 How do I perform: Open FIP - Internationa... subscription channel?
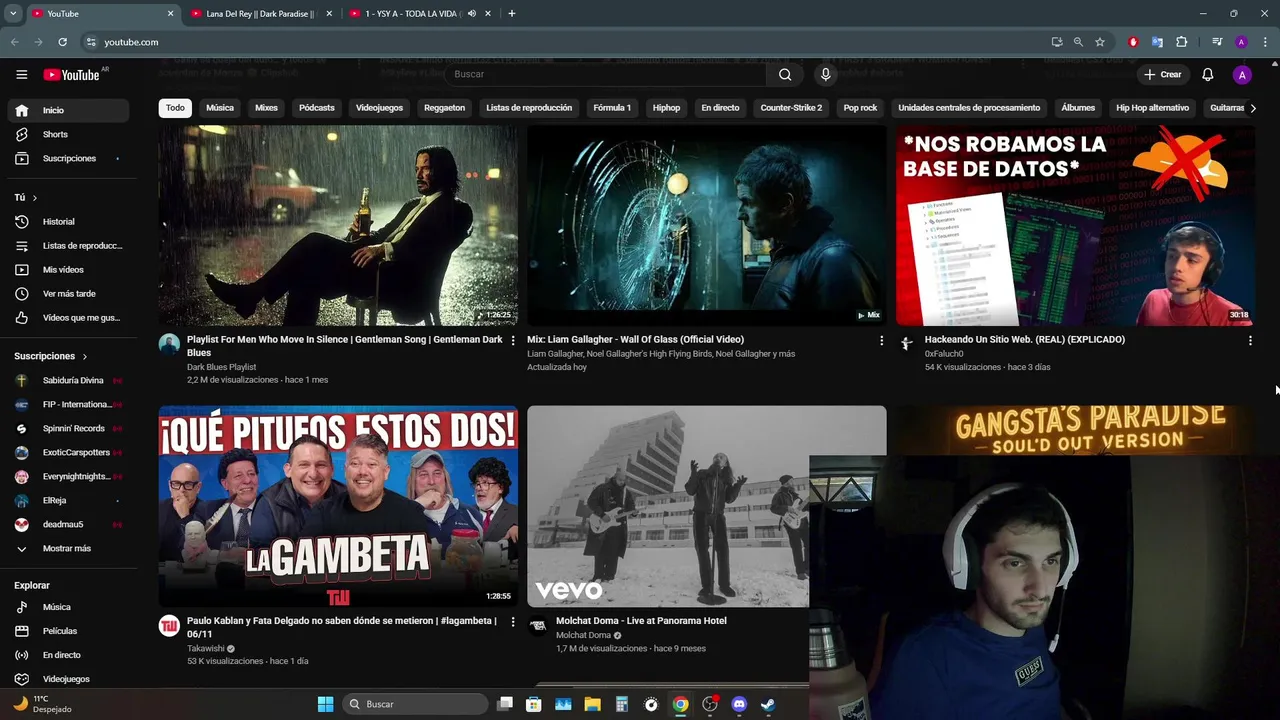click(69, 404)
